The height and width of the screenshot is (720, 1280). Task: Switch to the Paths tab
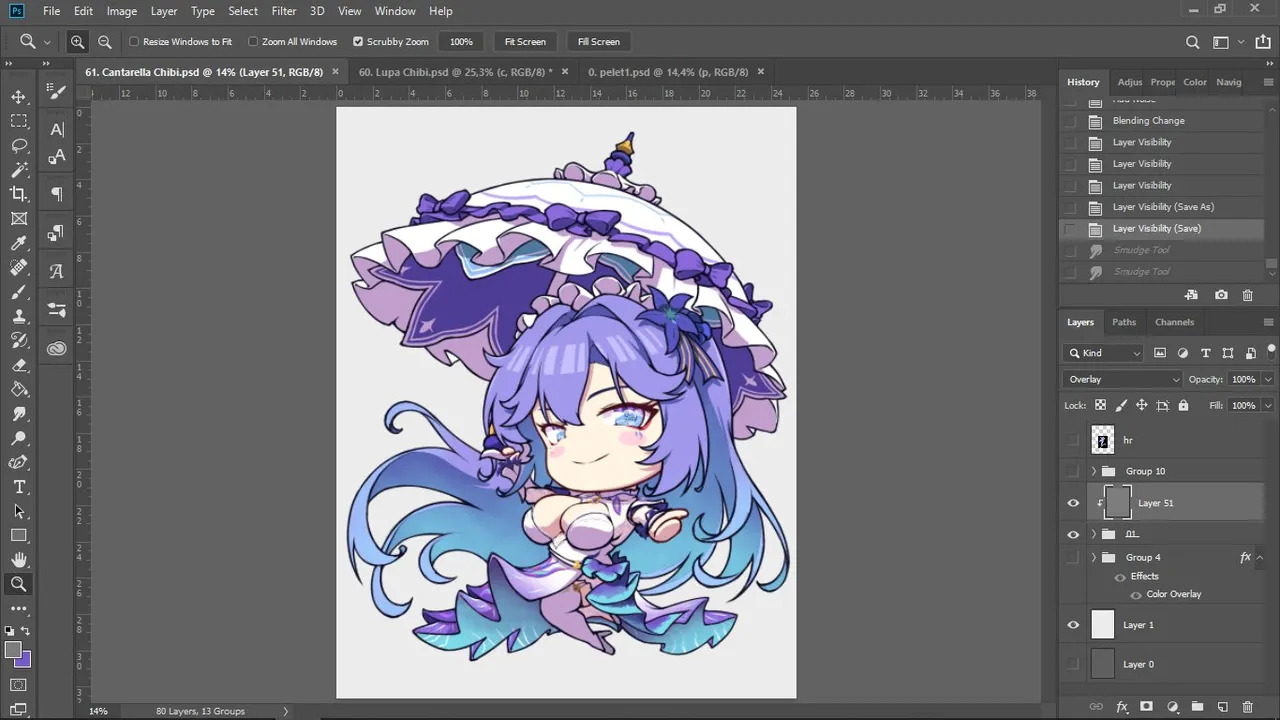coord(1124,322)
